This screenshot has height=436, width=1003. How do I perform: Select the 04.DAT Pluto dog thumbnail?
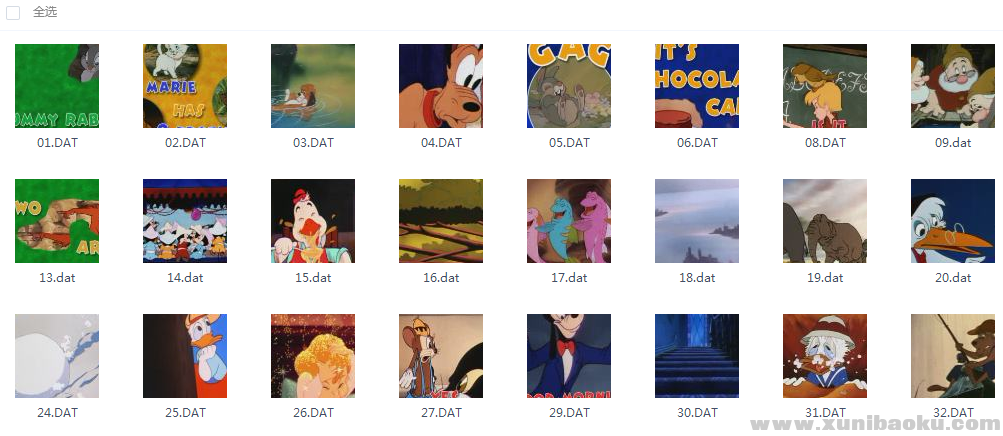click(x=441, y=86)
